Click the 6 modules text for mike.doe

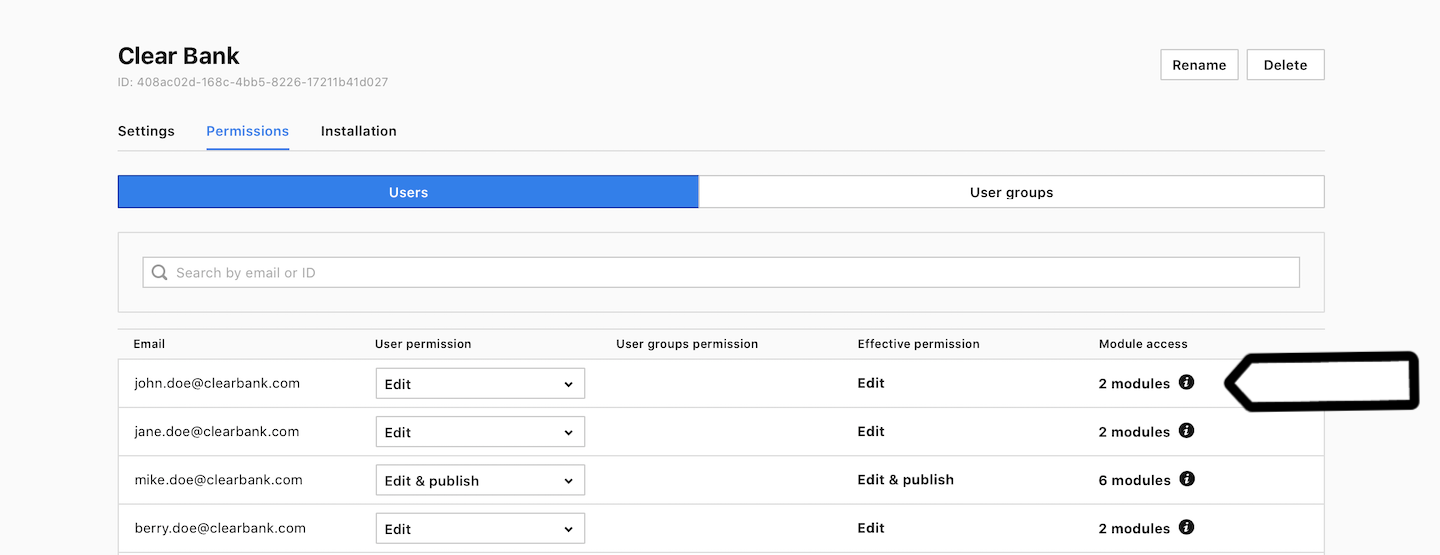pos(1134,480)
